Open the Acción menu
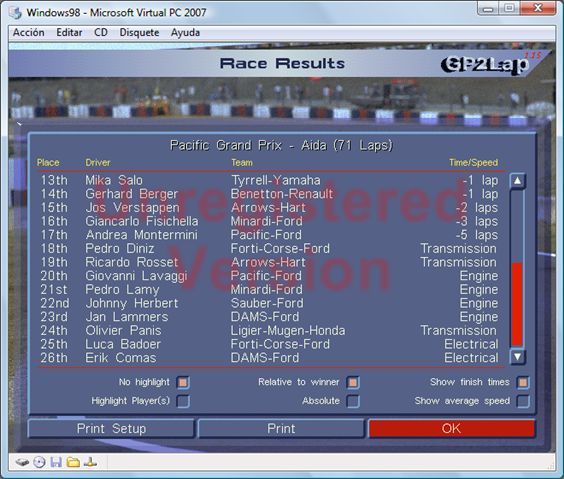Screen dimensions: 564x479 pos(29,33)
